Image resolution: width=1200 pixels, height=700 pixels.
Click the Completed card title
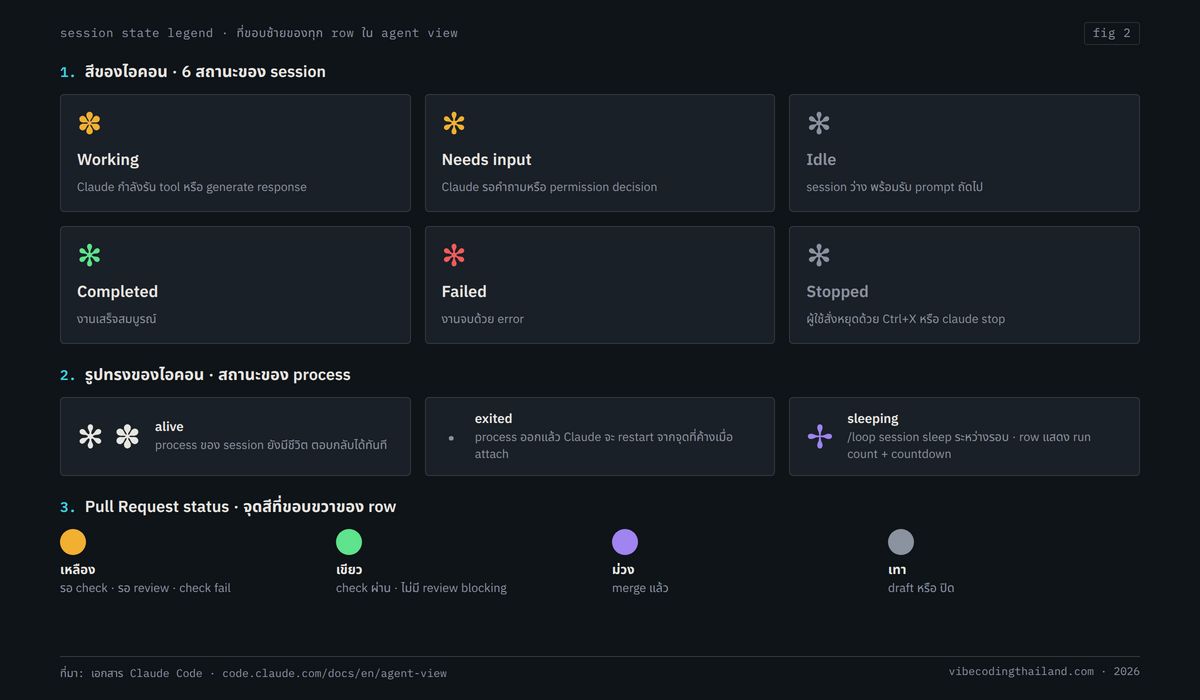[117, 291]
